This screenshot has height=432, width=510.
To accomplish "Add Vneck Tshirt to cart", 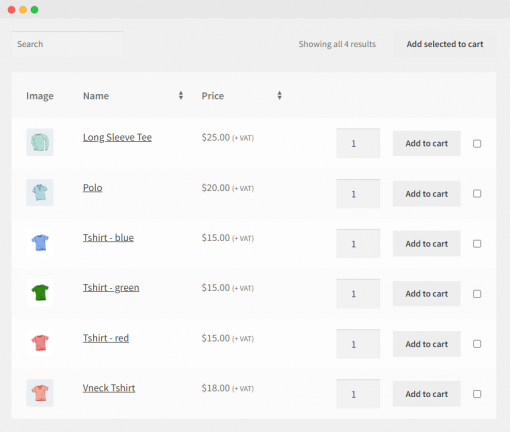I will [427, 394].
